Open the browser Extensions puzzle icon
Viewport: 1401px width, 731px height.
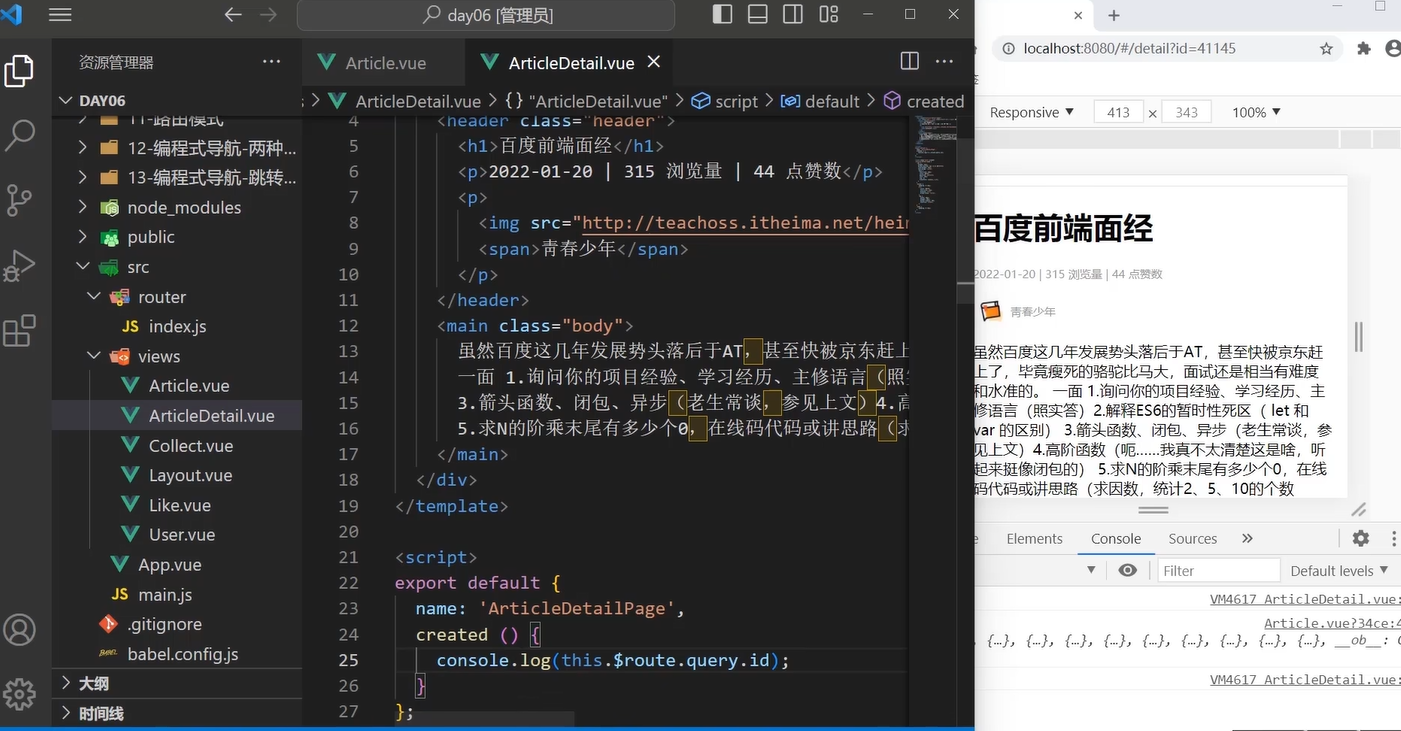tap(1364, 48)
